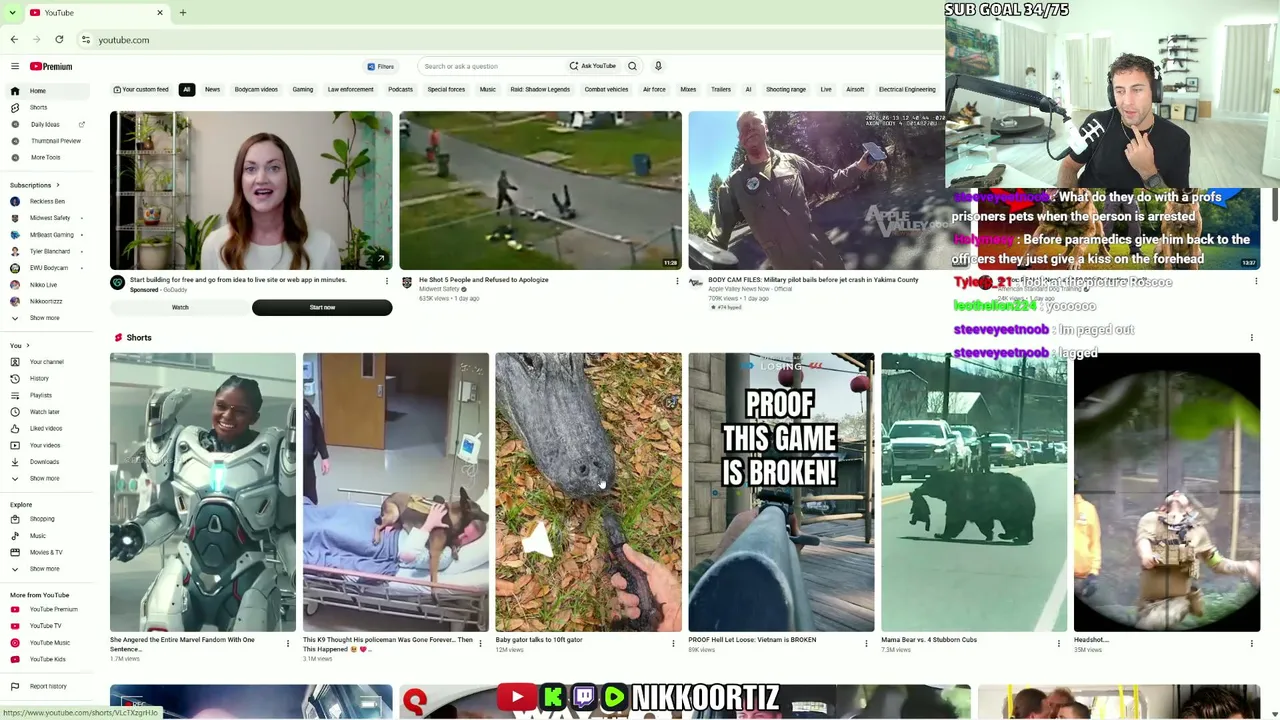Viewport: 1280px width, 720px height.
Task: Open Shorts in the sidebar
Action: (37, 107)
